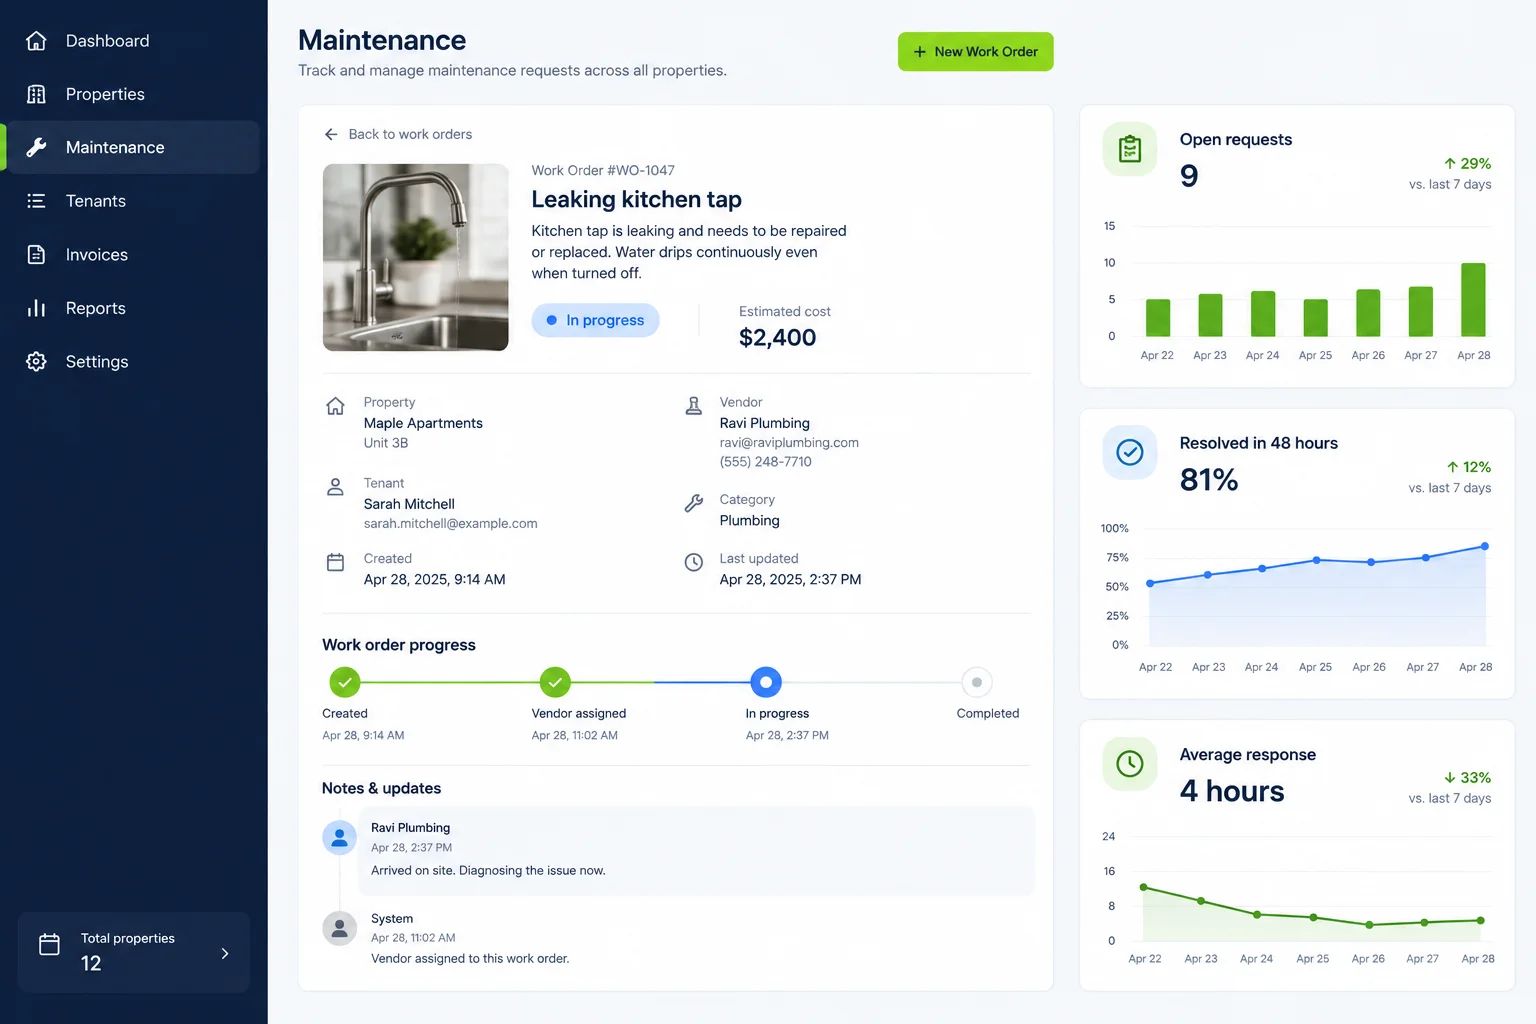Click the System note avatar

pyautogui.click(x=340, y=927)
